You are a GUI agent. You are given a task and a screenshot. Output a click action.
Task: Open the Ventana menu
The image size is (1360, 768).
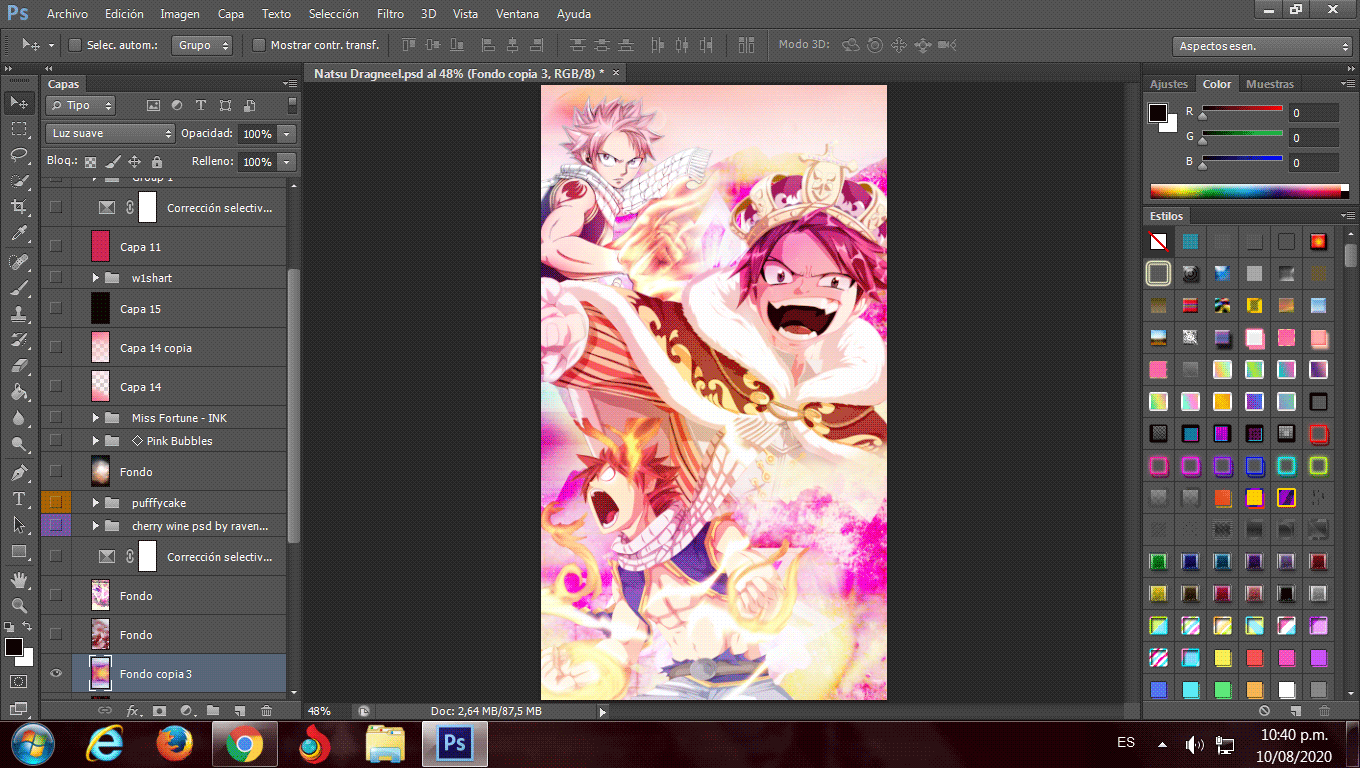point(517,14)
